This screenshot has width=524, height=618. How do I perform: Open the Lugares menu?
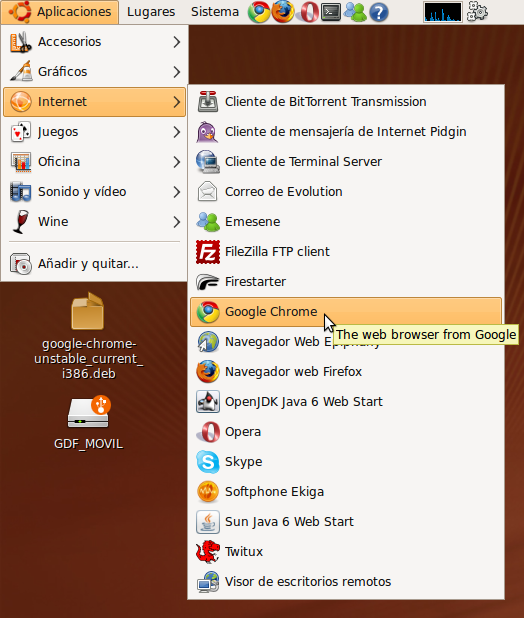pos(151,12)
